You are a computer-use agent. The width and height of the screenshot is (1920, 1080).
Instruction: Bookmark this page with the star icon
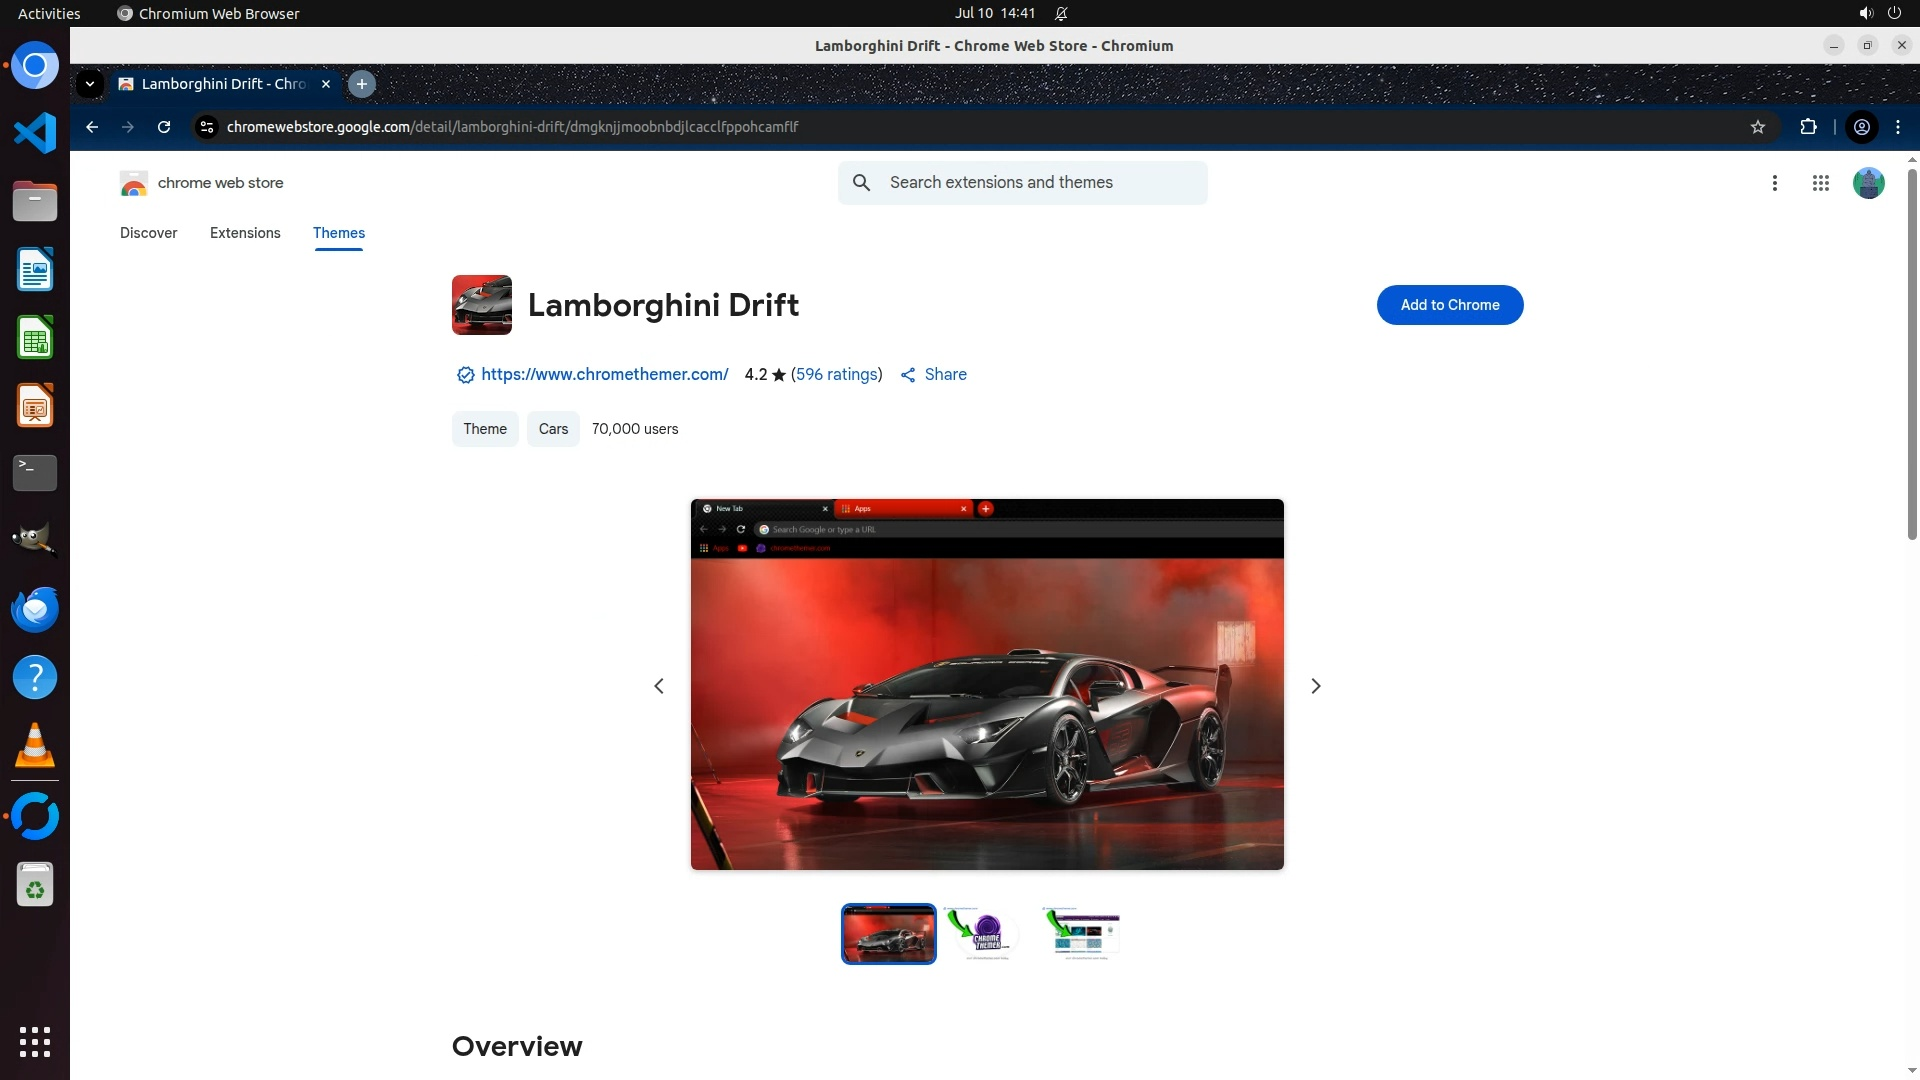[1758, 127]
